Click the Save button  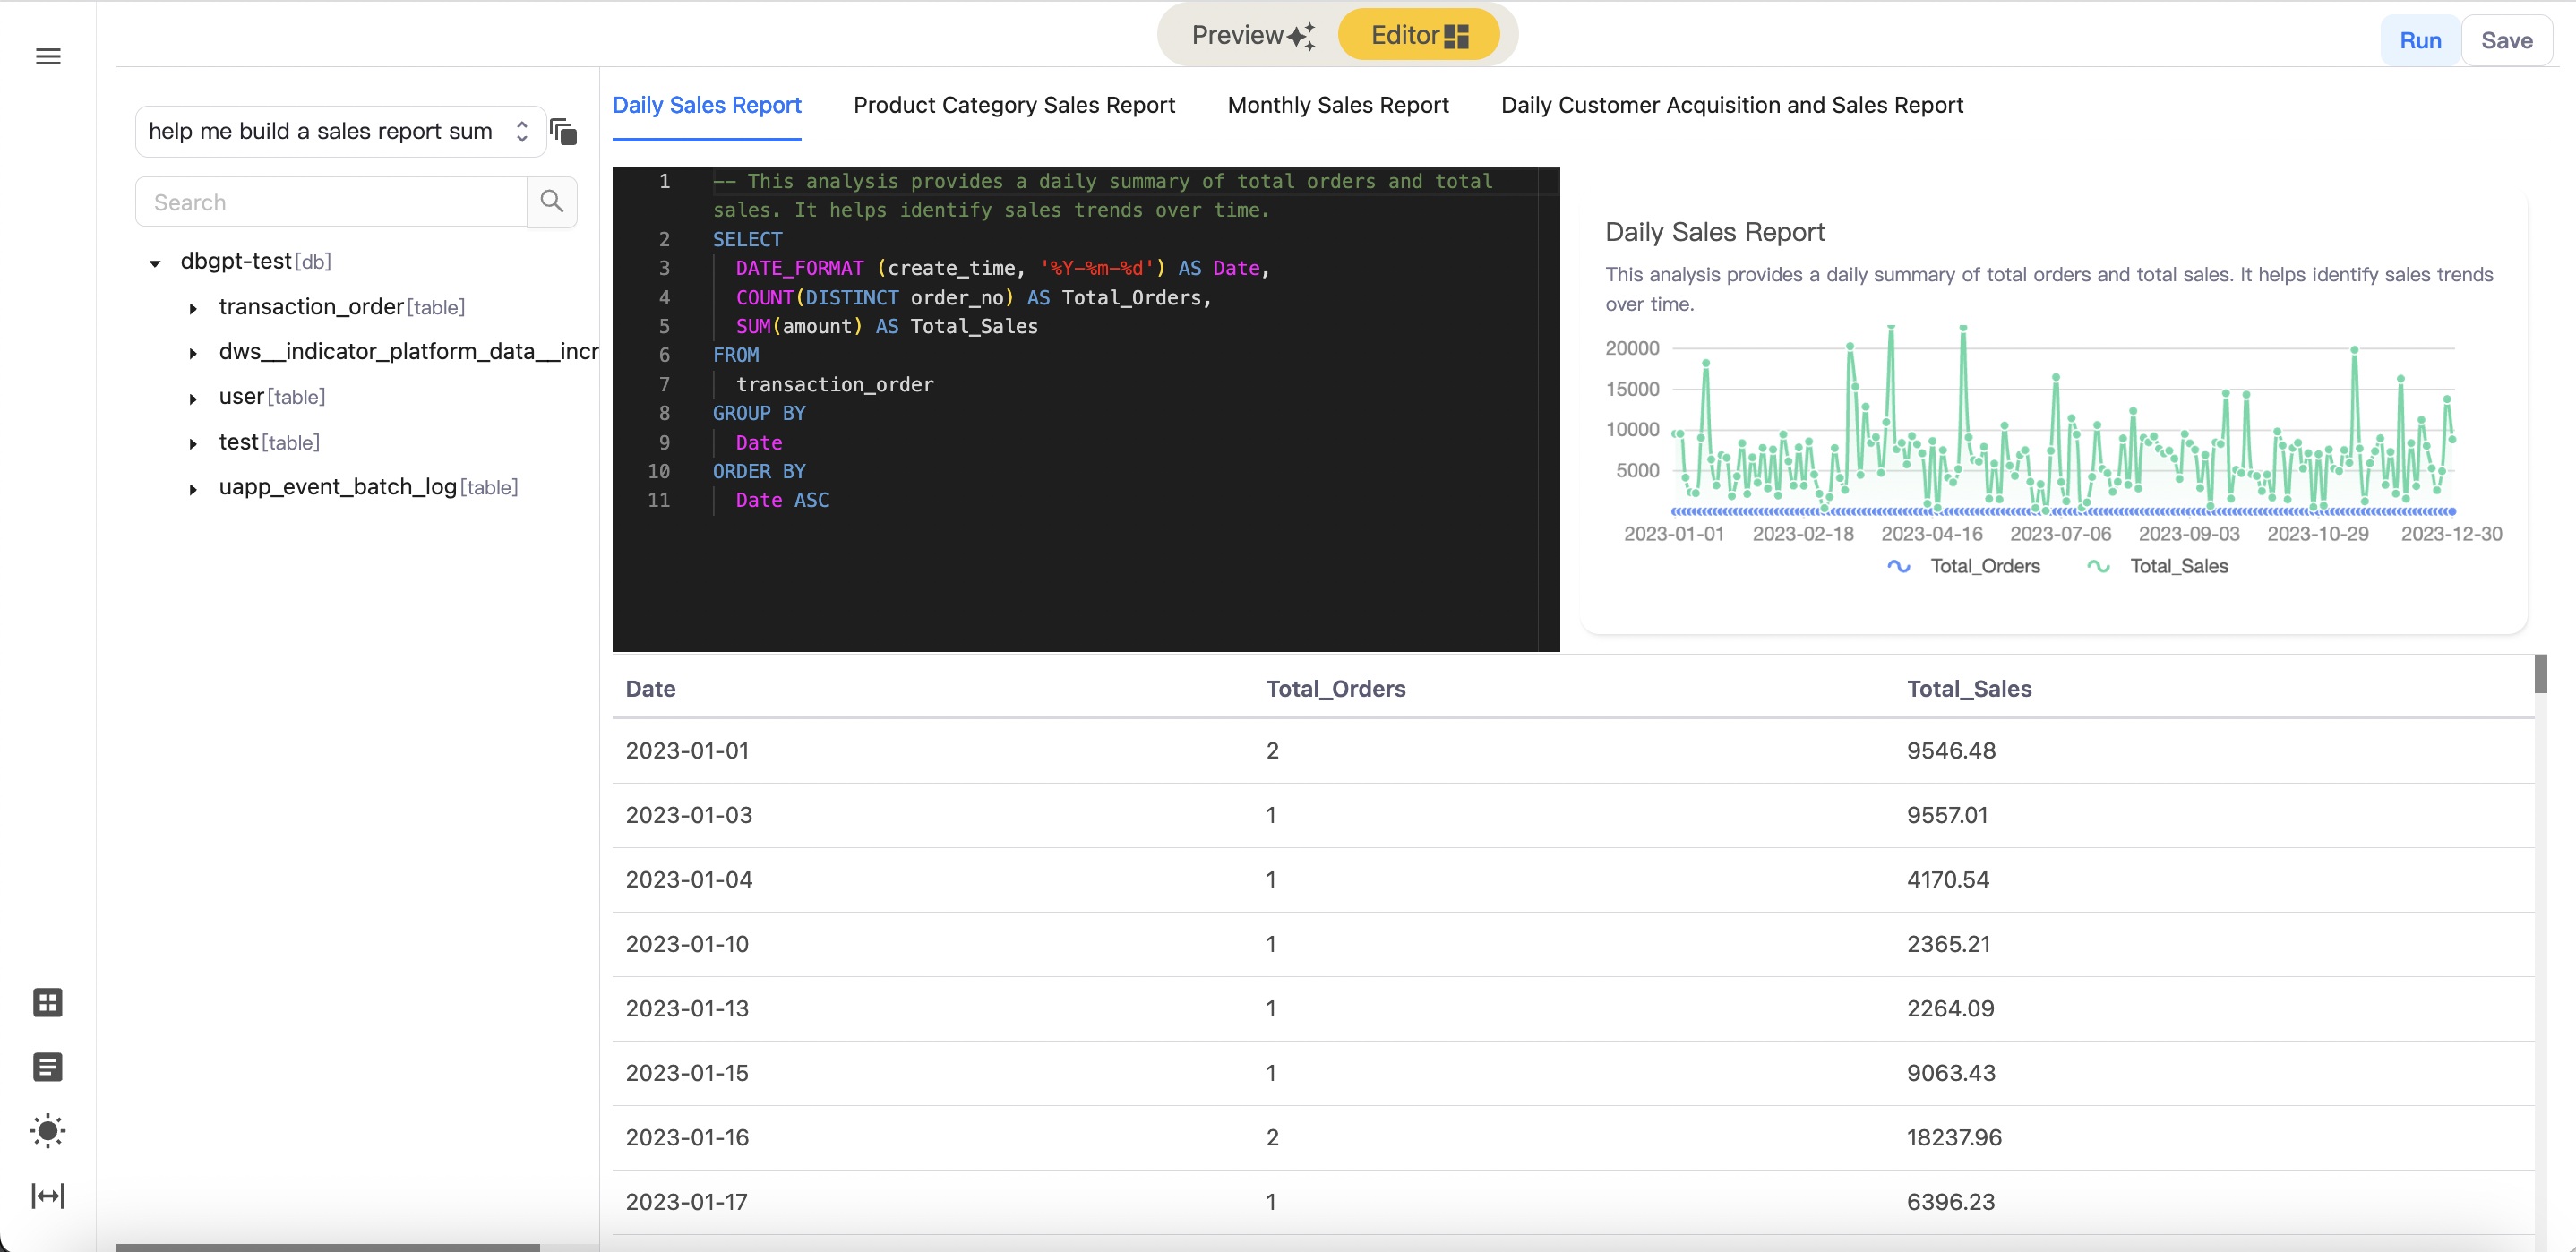point(2506,41)
